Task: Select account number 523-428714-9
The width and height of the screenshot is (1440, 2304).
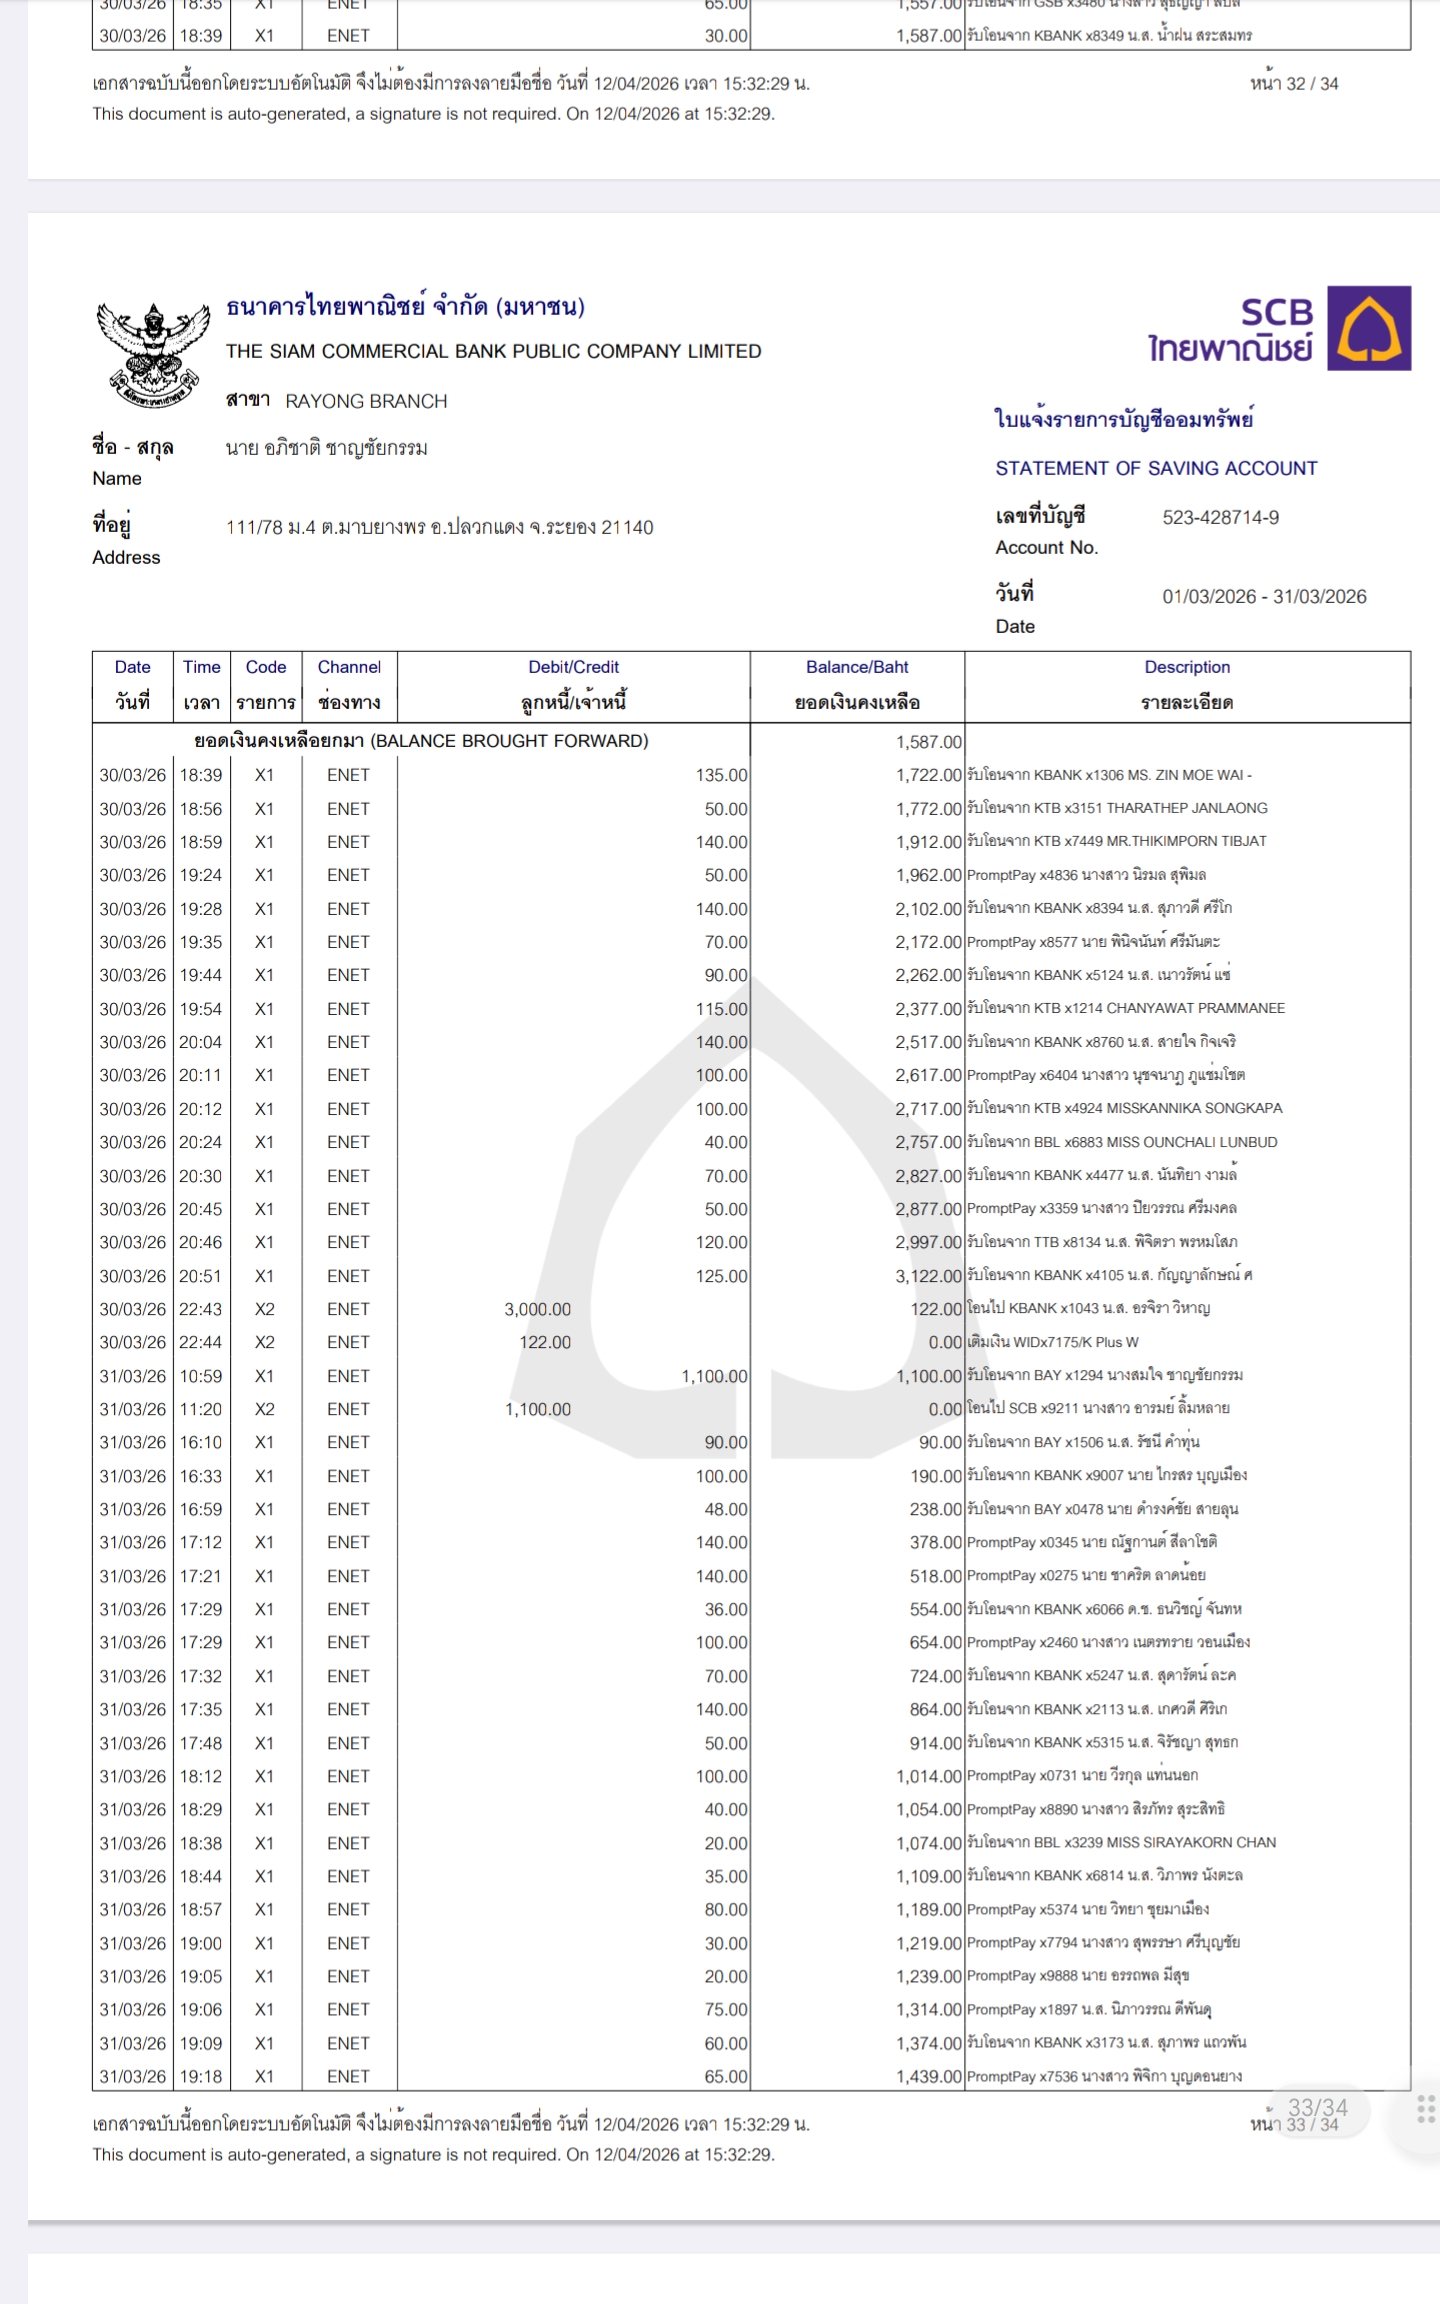Action: click(1220, 517)
